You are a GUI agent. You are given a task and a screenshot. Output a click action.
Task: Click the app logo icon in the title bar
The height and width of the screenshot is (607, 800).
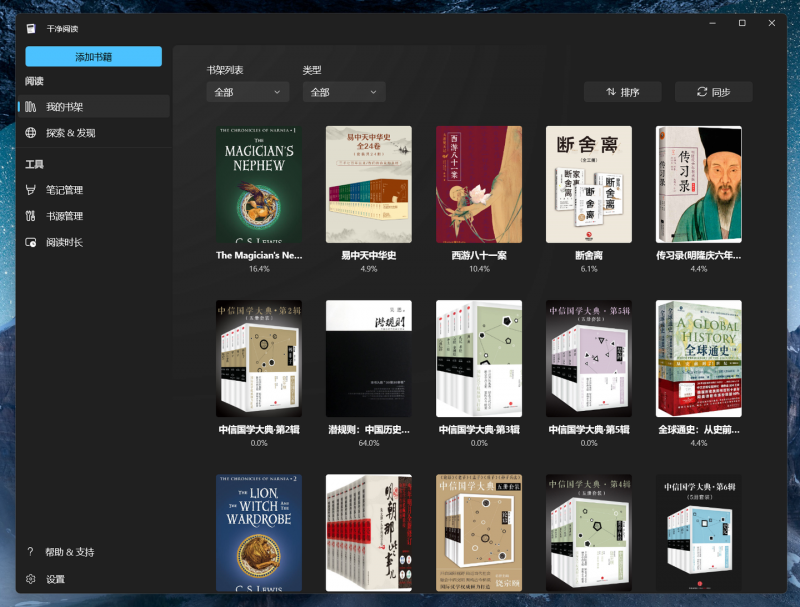[x=31, y=29]
